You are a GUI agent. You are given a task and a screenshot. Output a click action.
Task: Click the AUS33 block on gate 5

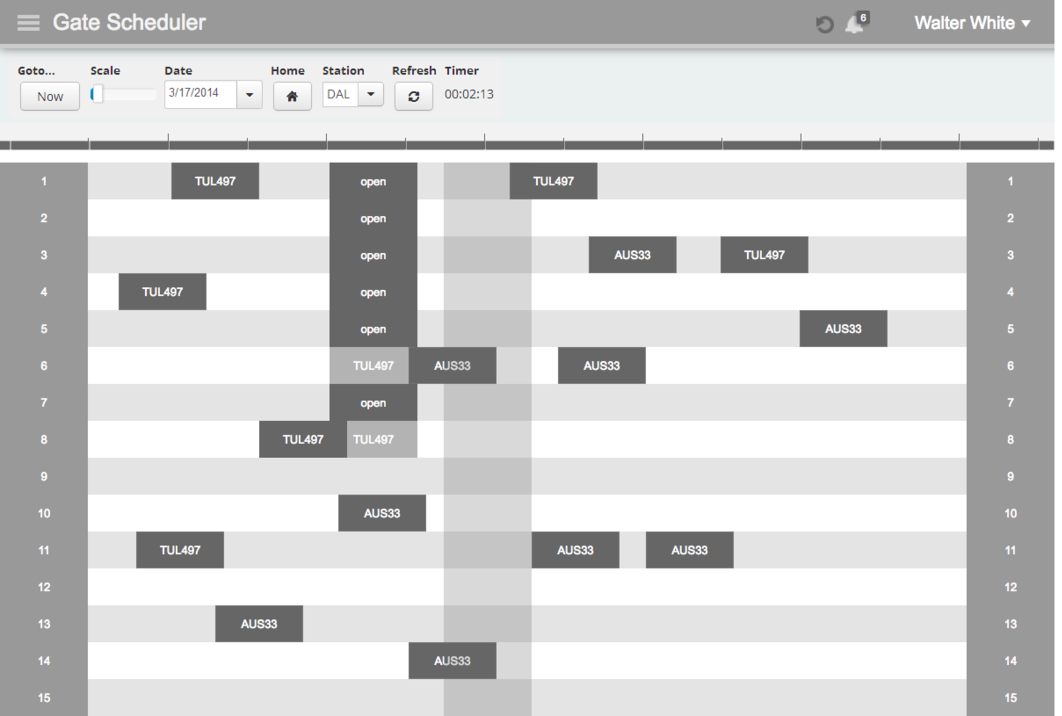(x=843, y=328)
